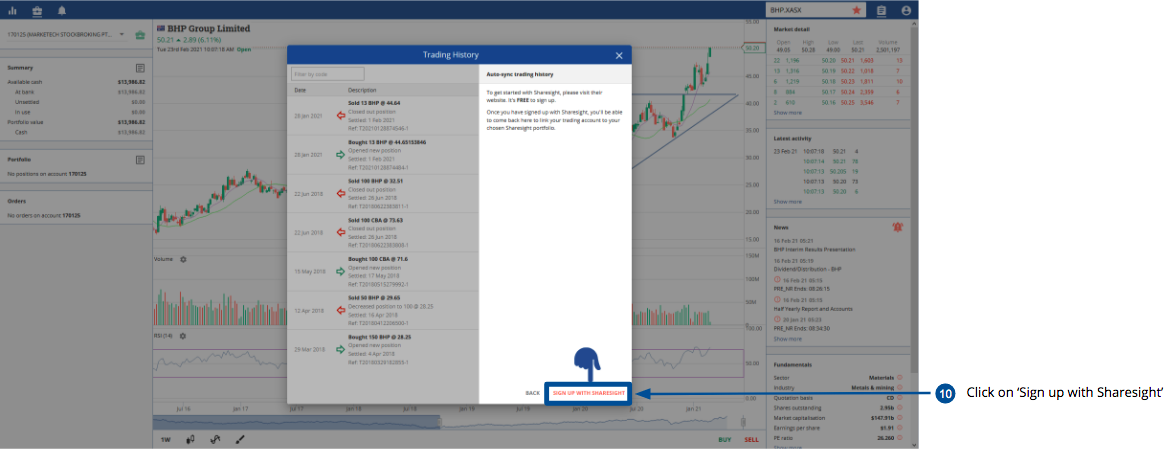Expand the account selector dropdown 170125
The height and width of the screenshot is (449, 1165).
coord(69,35)
